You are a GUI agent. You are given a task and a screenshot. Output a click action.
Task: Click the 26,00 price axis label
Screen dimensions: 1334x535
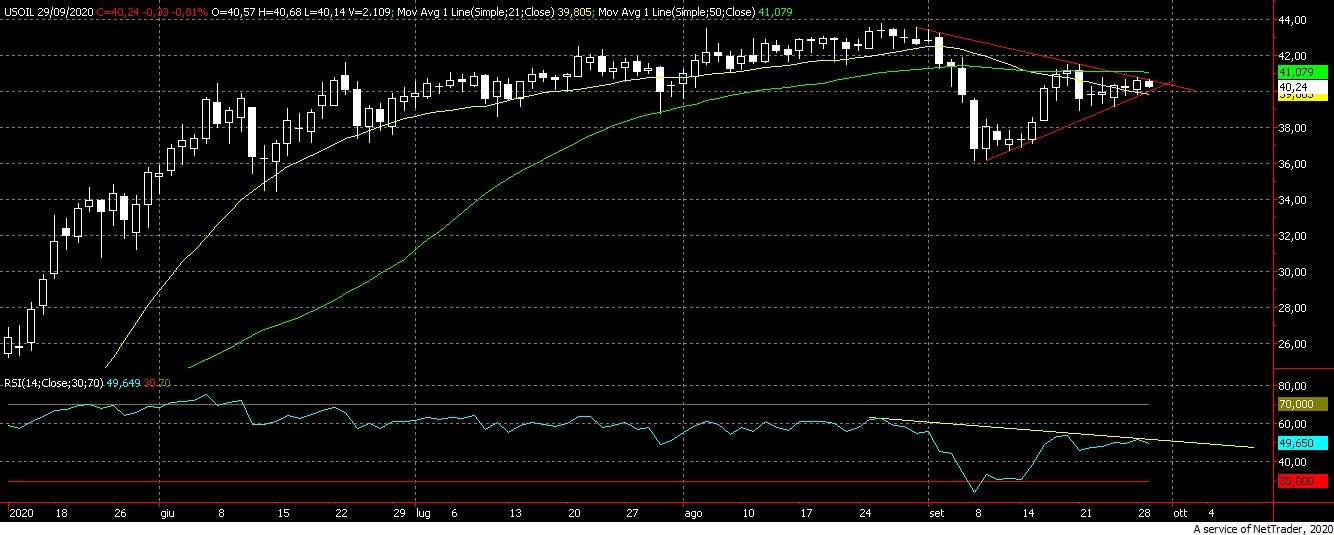pyautogui.click(x=1293, y=344)
